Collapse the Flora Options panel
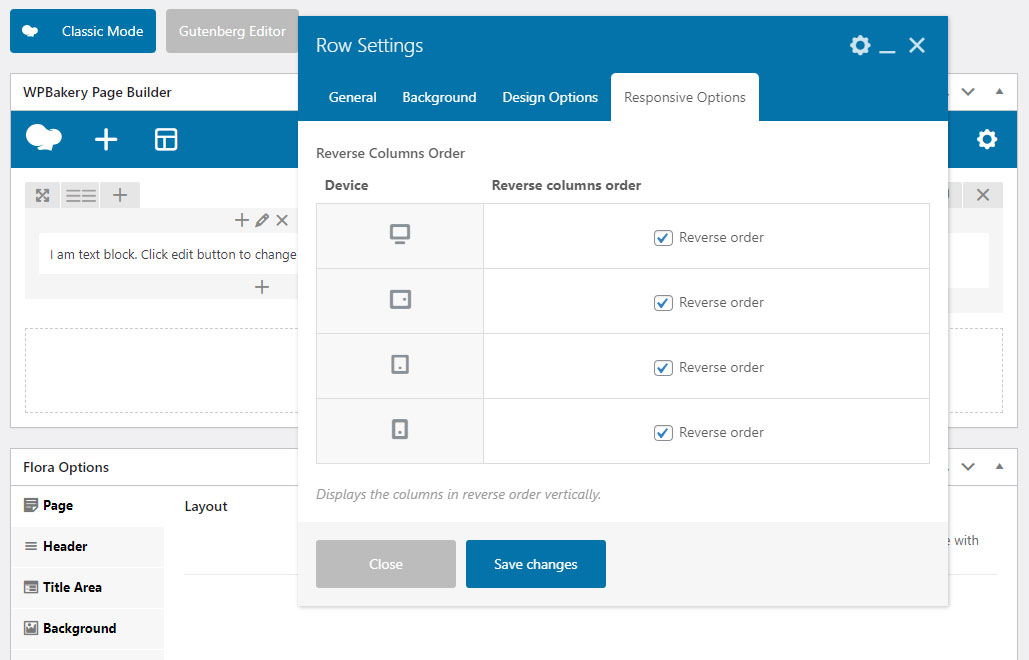The image size is (1029, 660). [998, 467]
